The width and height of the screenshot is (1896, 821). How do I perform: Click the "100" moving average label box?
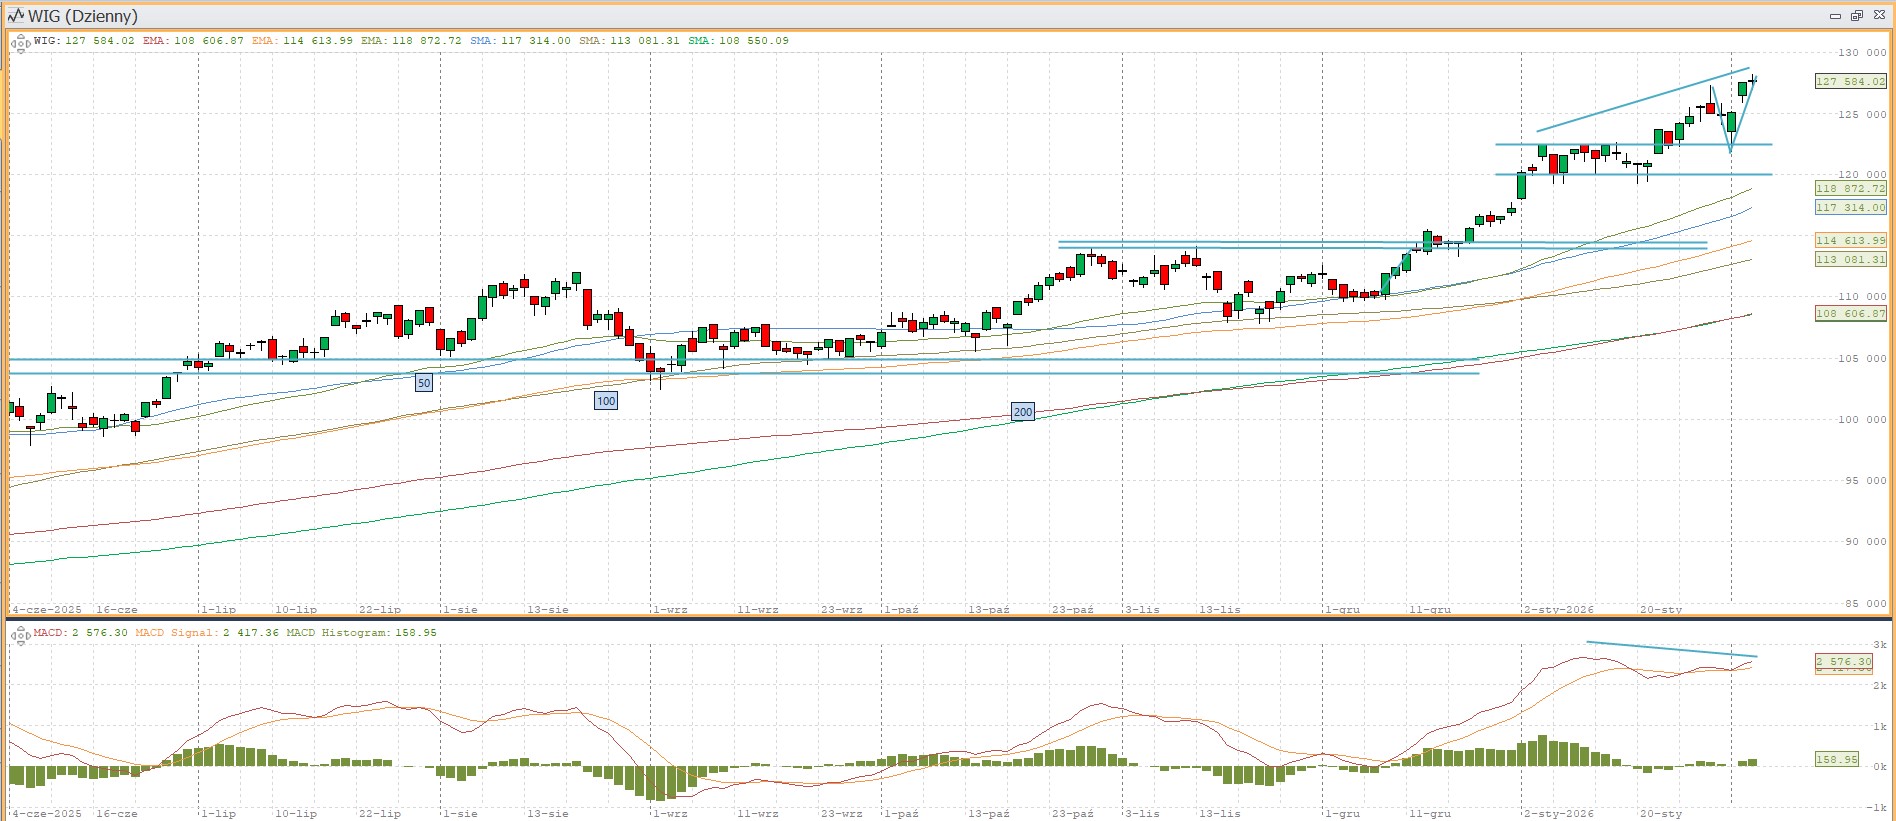coord(606,401)
